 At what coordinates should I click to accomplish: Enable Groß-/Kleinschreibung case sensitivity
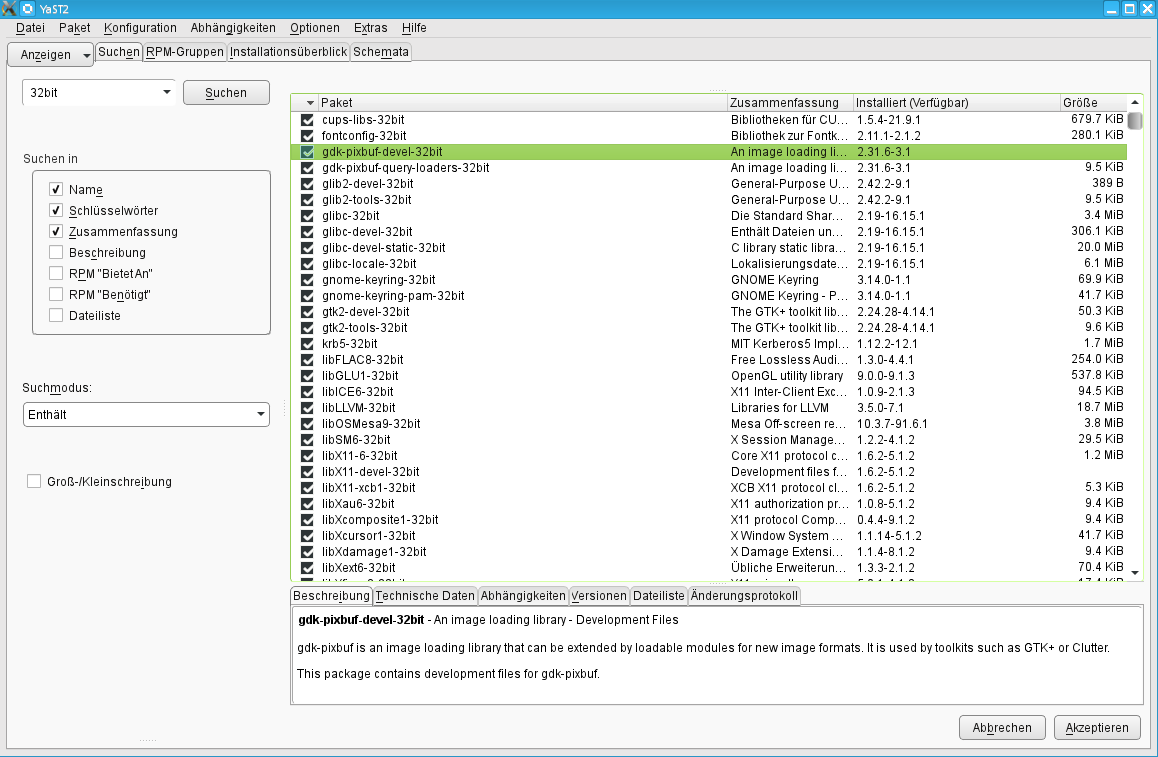click(x=34, y=482)
